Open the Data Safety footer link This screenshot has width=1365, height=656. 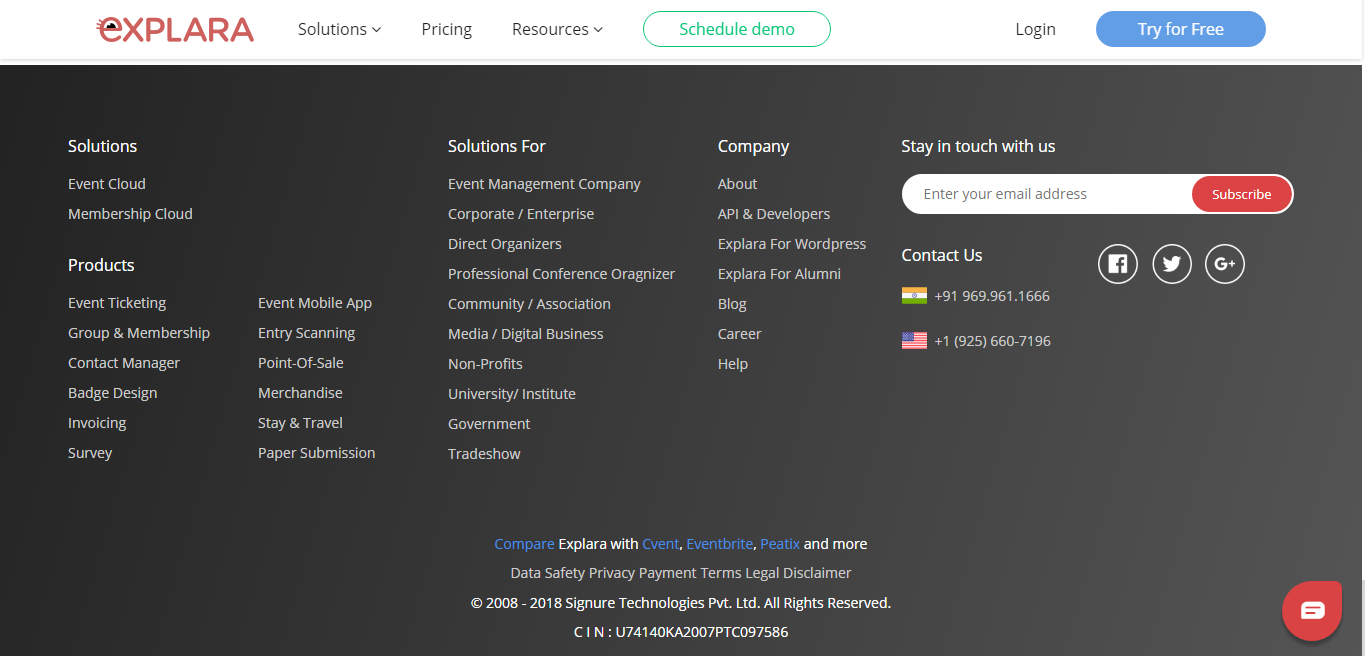click(547, 573)
